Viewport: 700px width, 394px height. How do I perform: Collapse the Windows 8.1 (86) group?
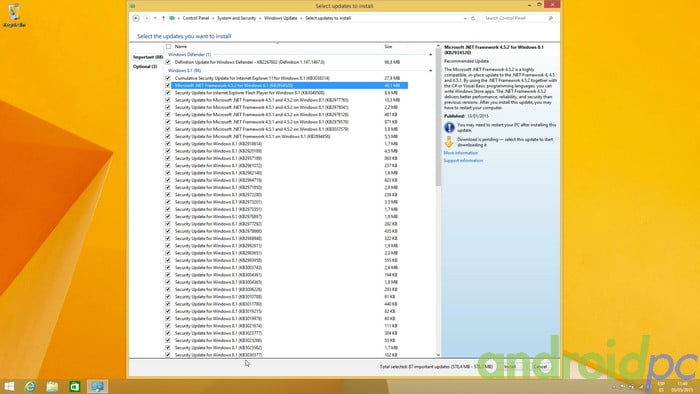tap(430, 71)
